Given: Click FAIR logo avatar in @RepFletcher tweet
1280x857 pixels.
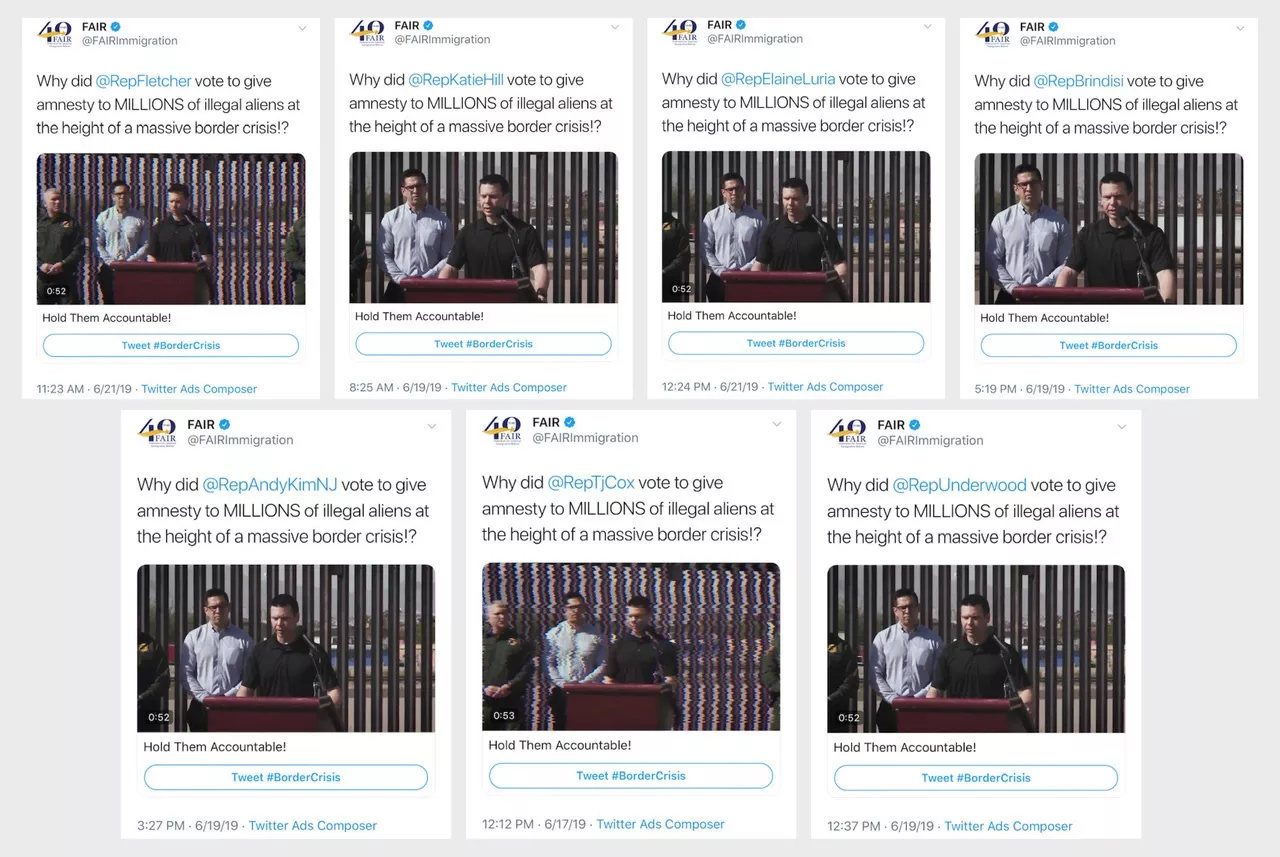Looking at the screenshot, I should pos(55,34).
